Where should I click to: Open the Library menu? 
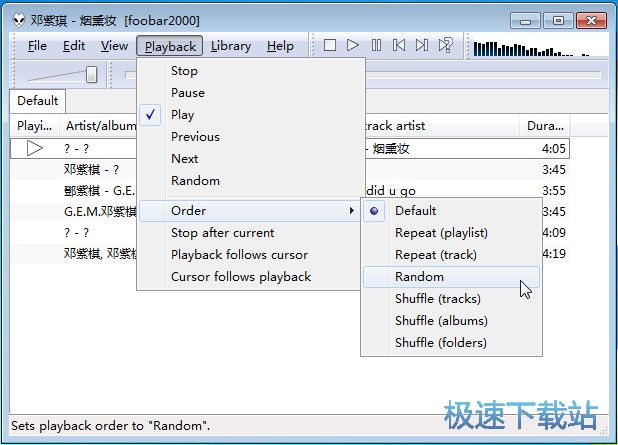[x=231, y=46]
